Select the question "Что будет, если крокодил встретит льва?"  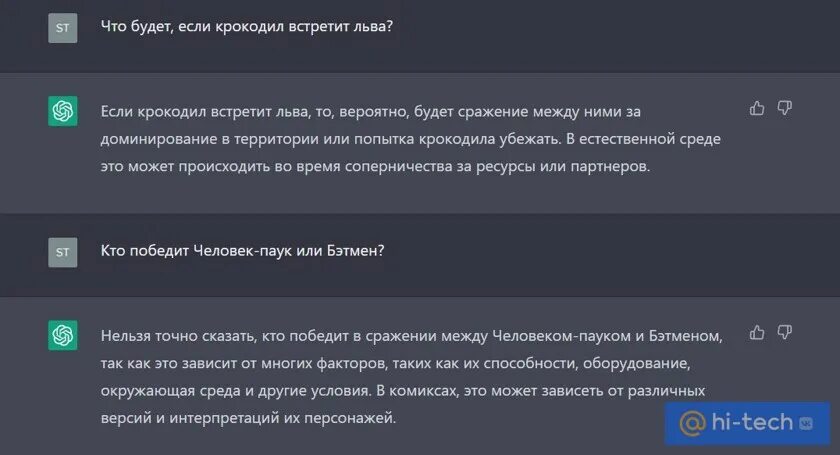(x=247, y=27)
